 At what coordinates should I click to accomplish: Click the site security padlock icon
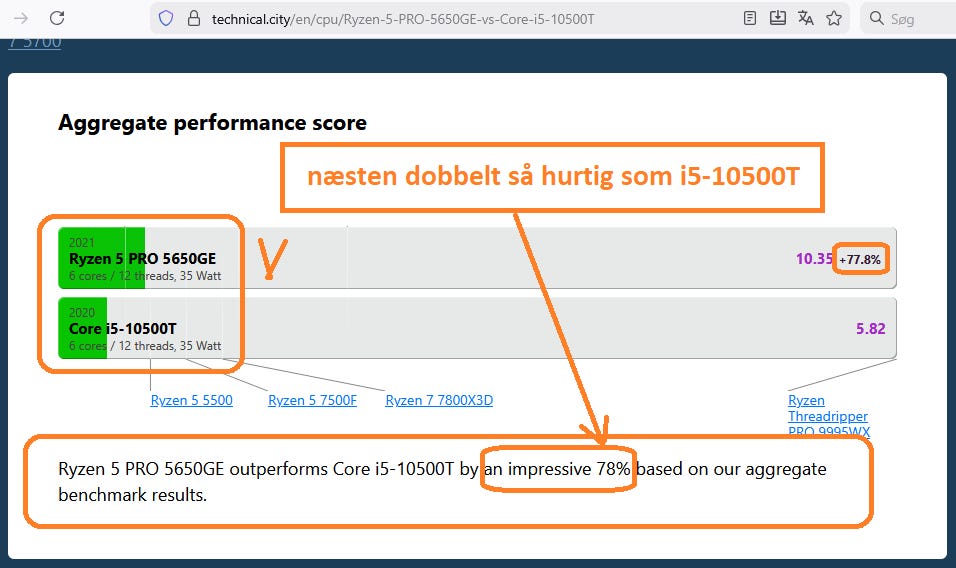[194, 18]
